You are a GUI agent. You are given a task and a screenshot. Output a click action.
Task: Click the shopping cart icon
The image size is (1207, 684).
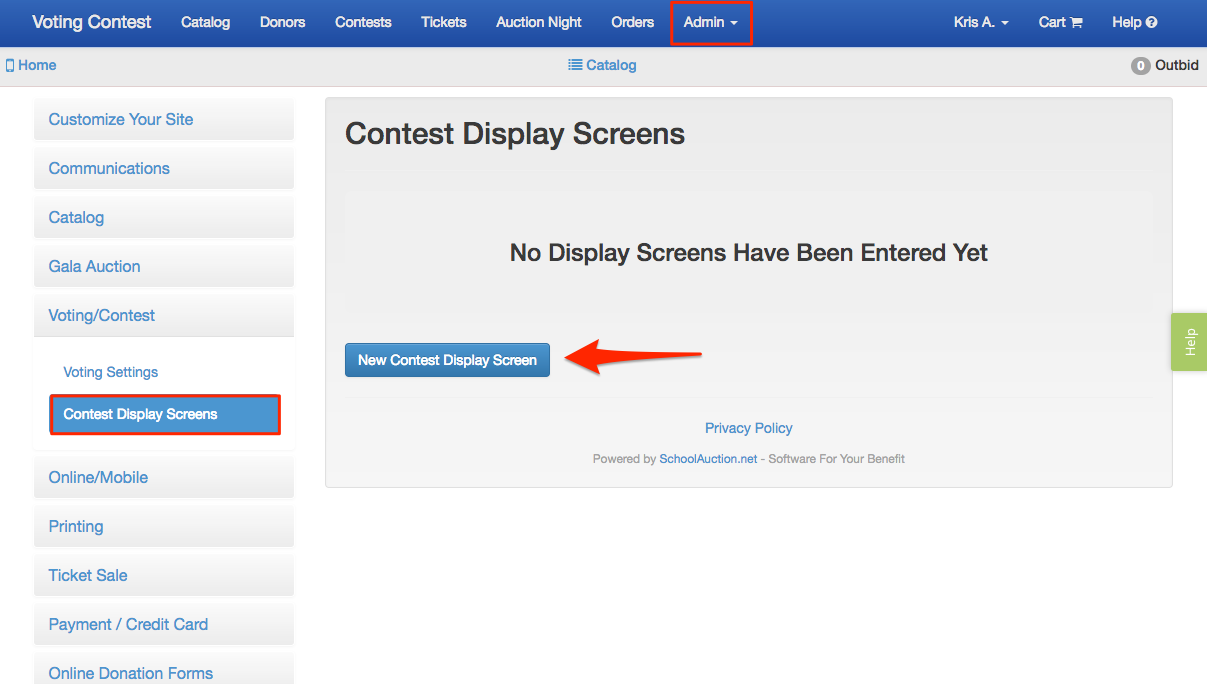1076,22
